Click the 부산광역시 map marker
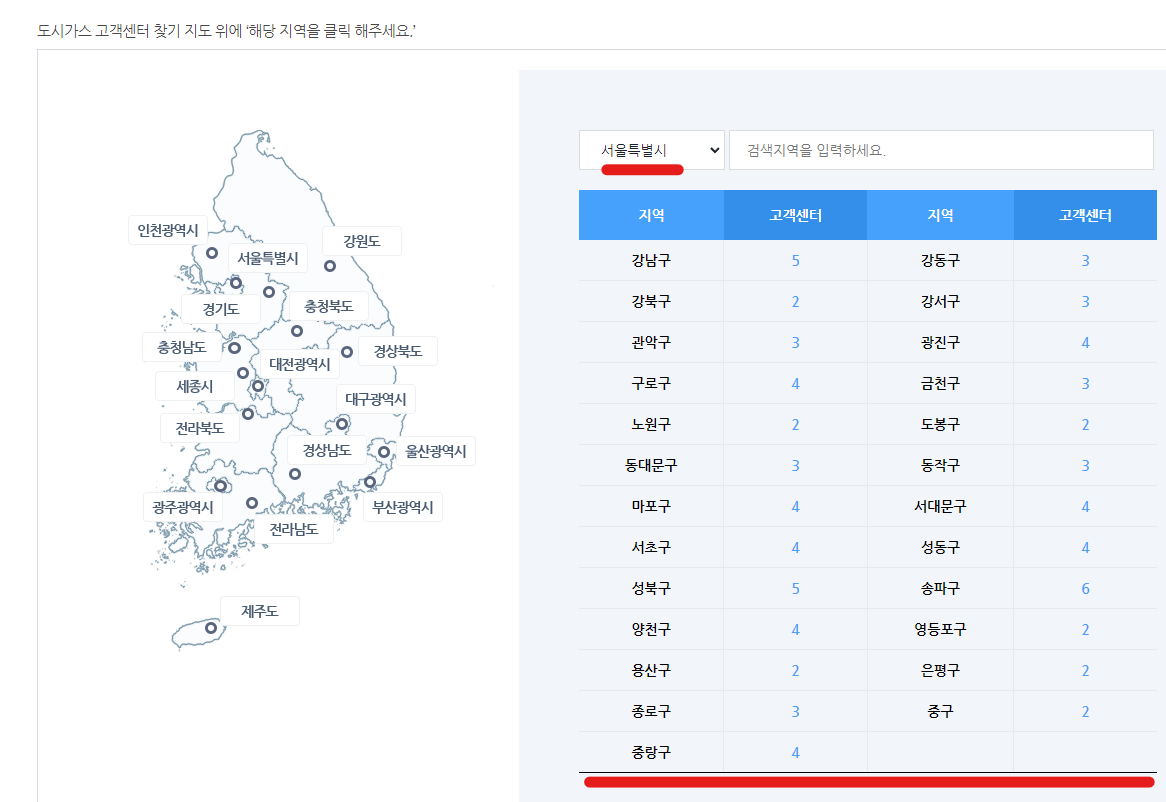 pyautogui.click(x=371, y=482)
